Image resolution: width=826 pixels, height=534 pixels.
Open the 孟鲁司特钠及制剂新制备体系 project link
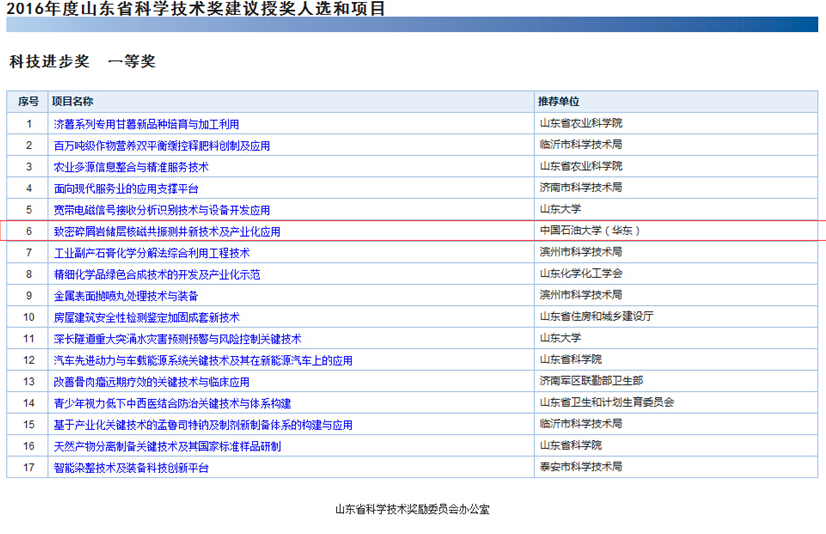(203, 425)
